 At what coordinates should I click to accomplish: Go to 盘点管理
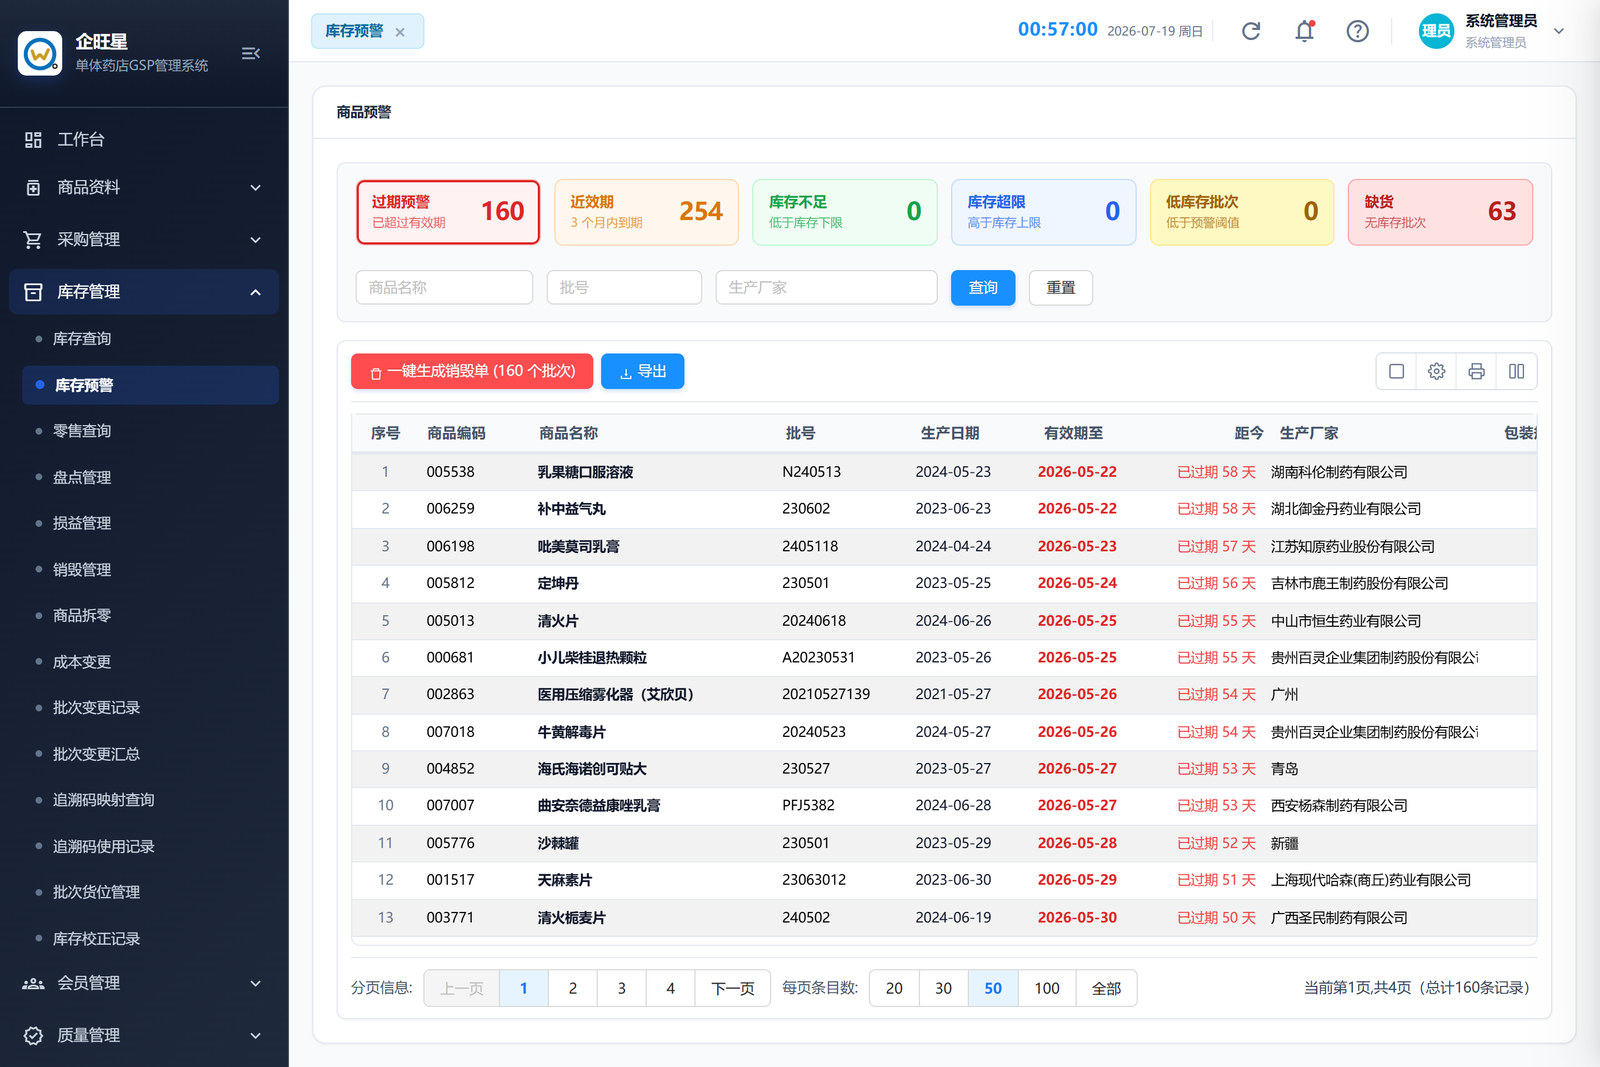[x=150, y=478]
